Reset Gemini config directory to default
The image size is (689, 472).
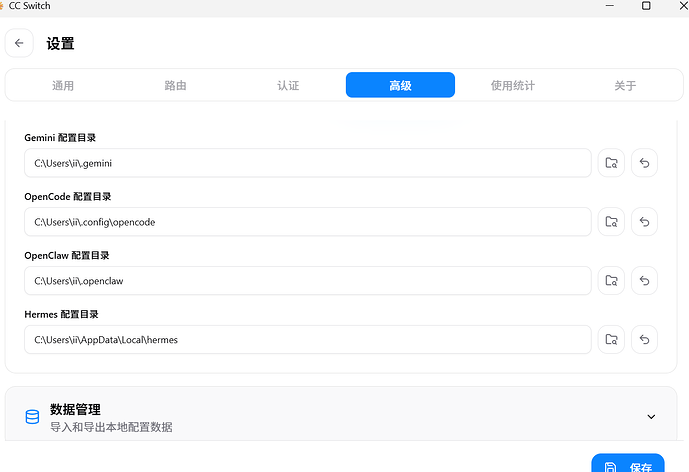coord(644,163)
